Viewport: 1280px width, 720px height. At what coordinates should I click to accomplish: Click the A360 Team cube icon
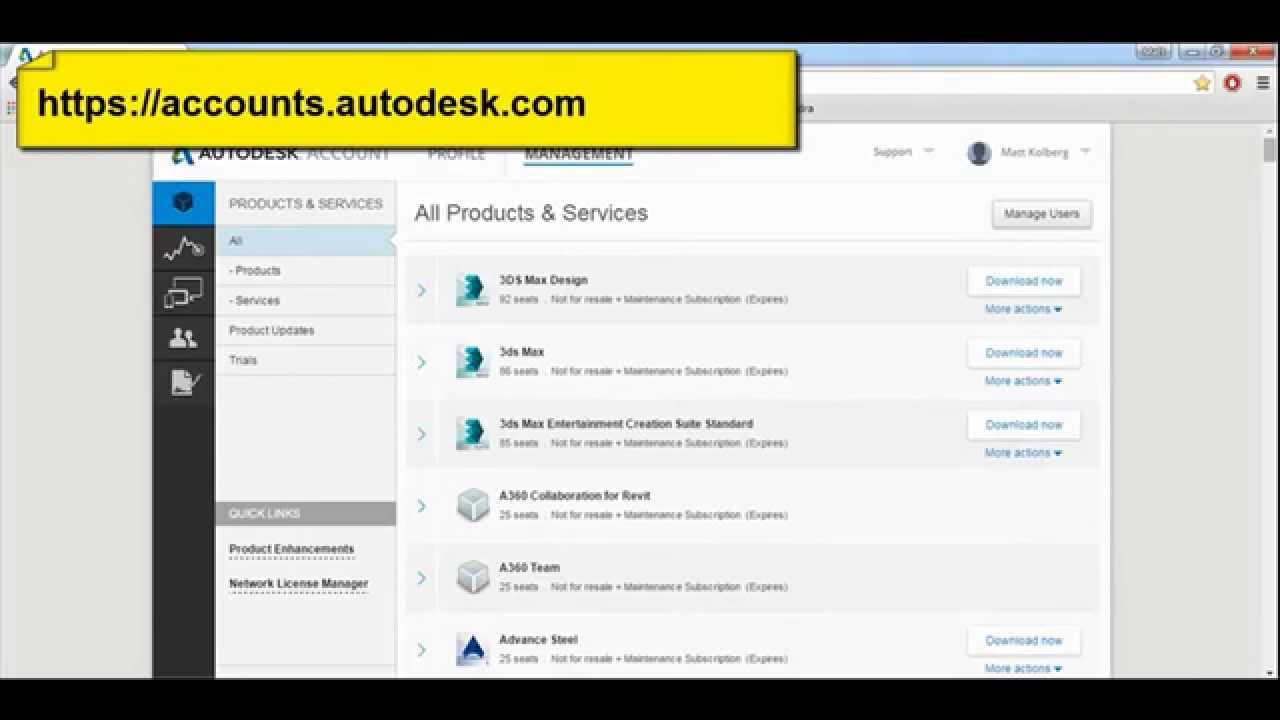[472, 577]
